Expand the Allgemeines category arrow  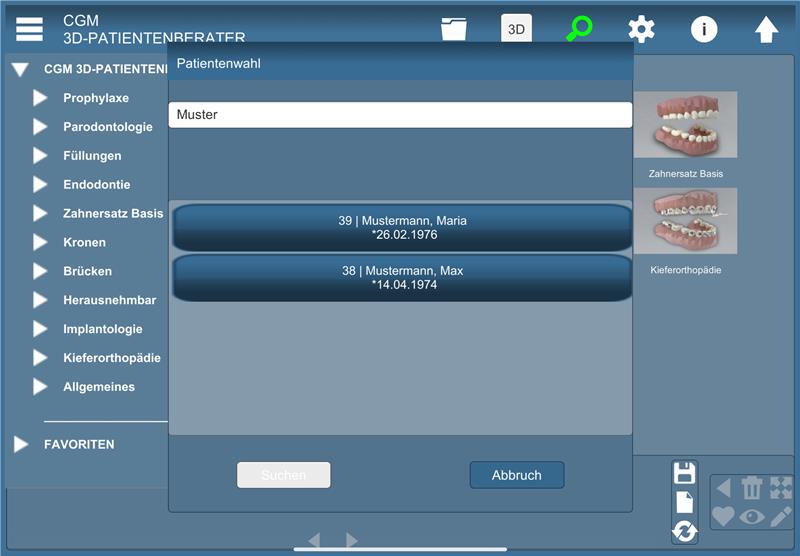[x=40, y=387]
